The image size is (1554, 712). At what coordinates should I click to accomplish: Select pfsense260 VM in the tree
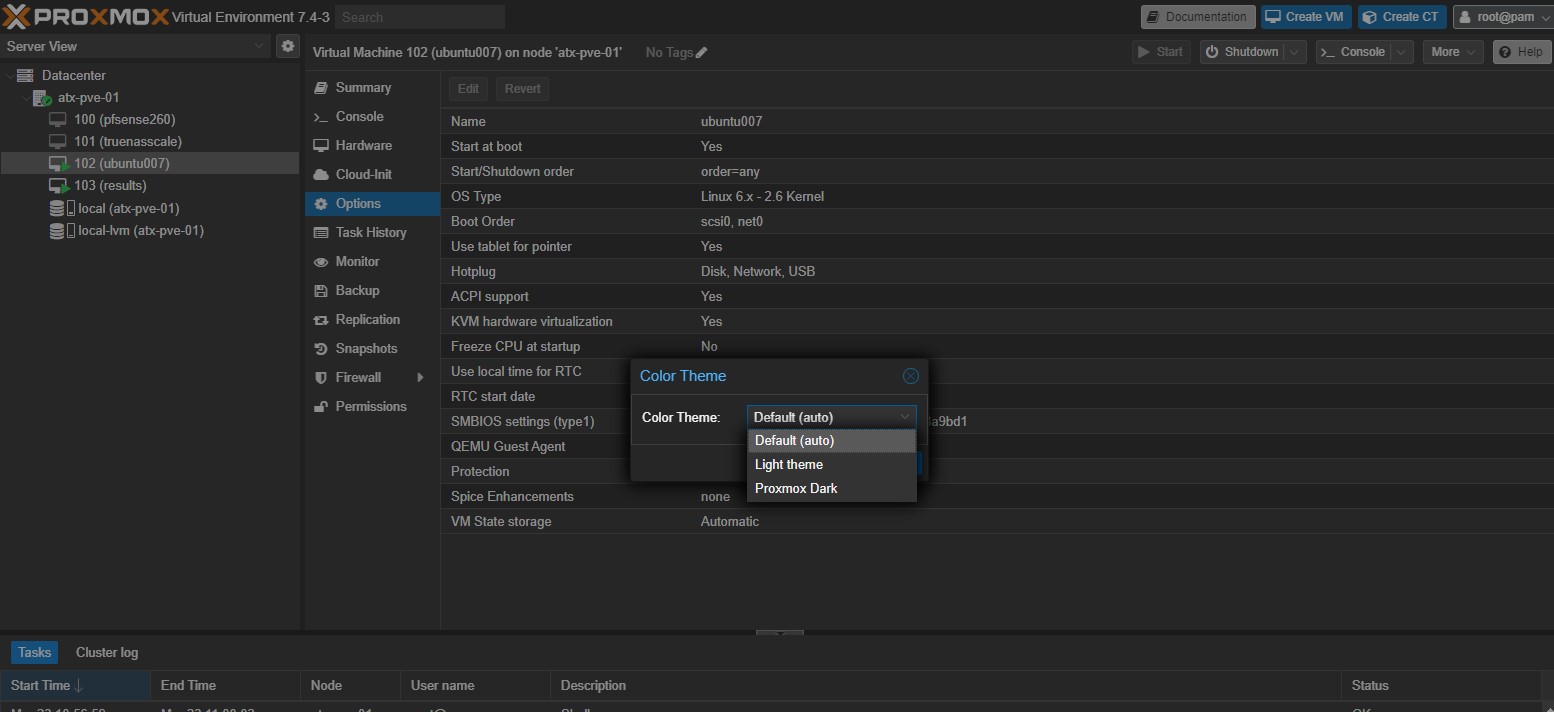[x=124, y=119]
